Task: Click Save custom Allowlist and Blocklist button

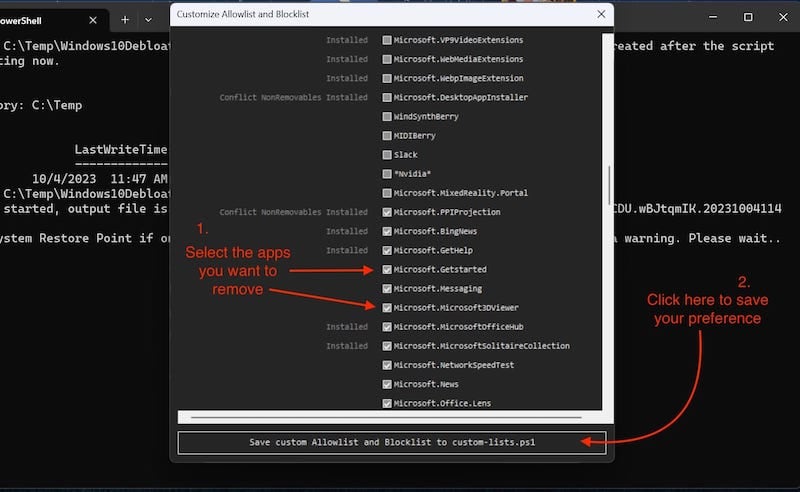Action: tap(392, 442)
